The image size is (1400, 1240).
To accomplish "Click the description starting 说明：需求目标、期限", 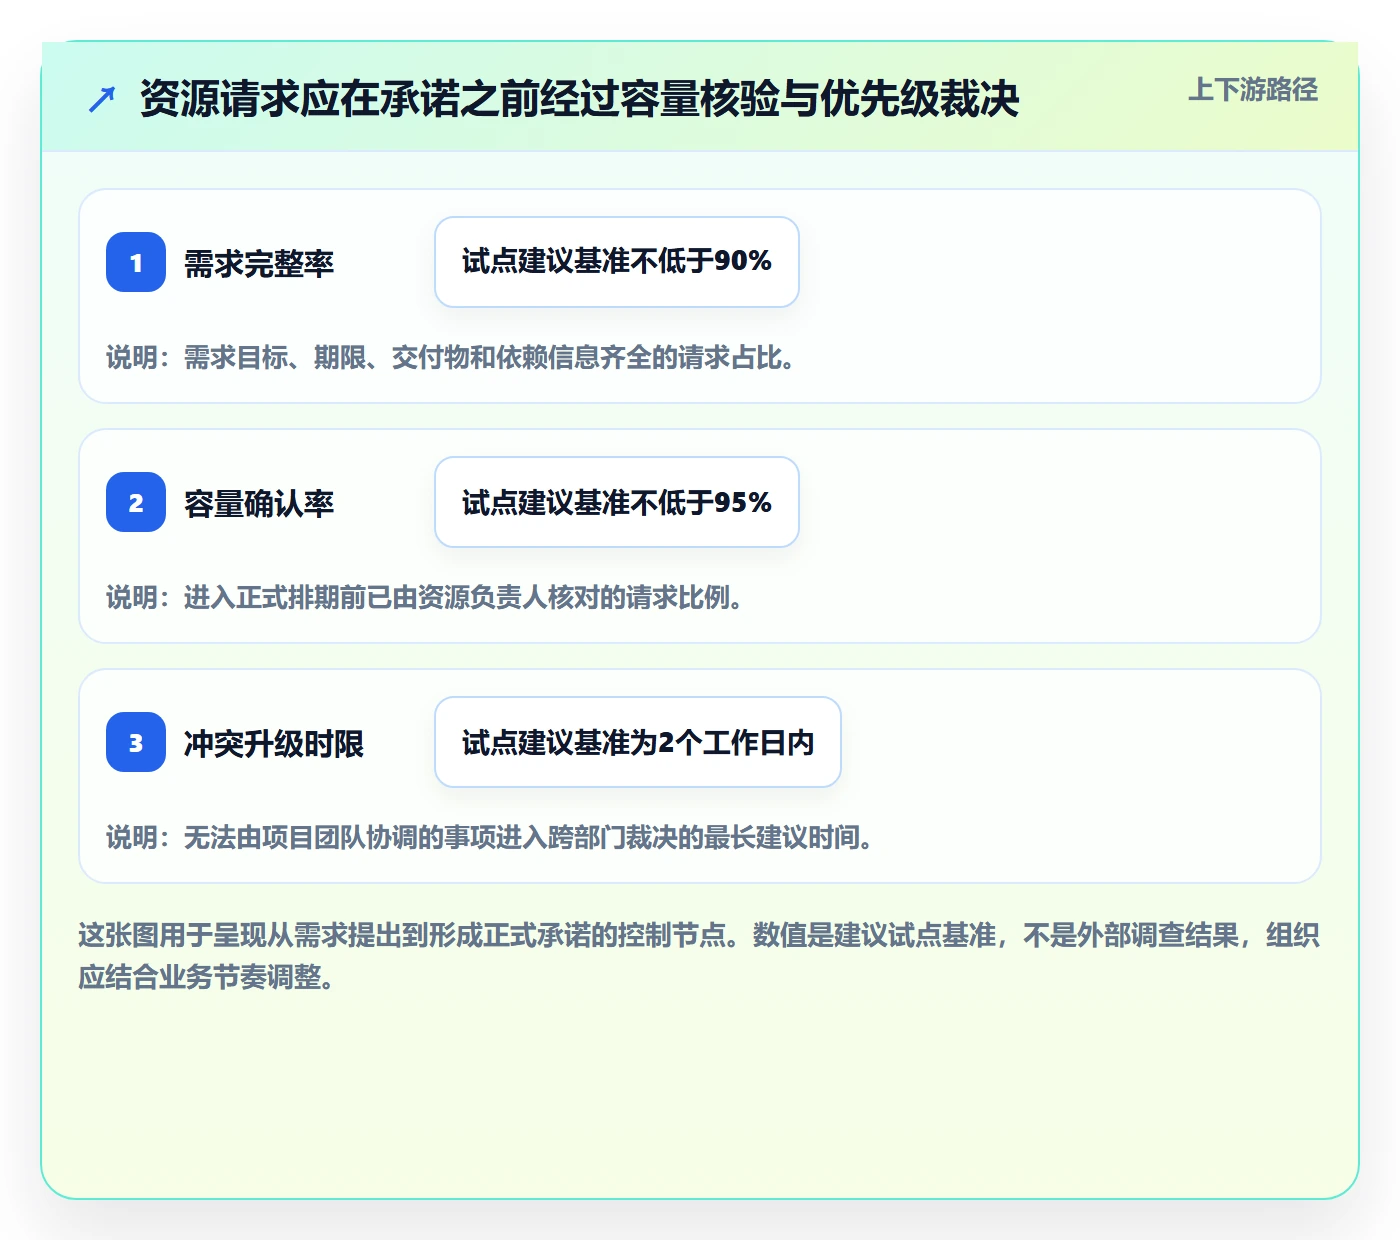I will tap(451, 358).
